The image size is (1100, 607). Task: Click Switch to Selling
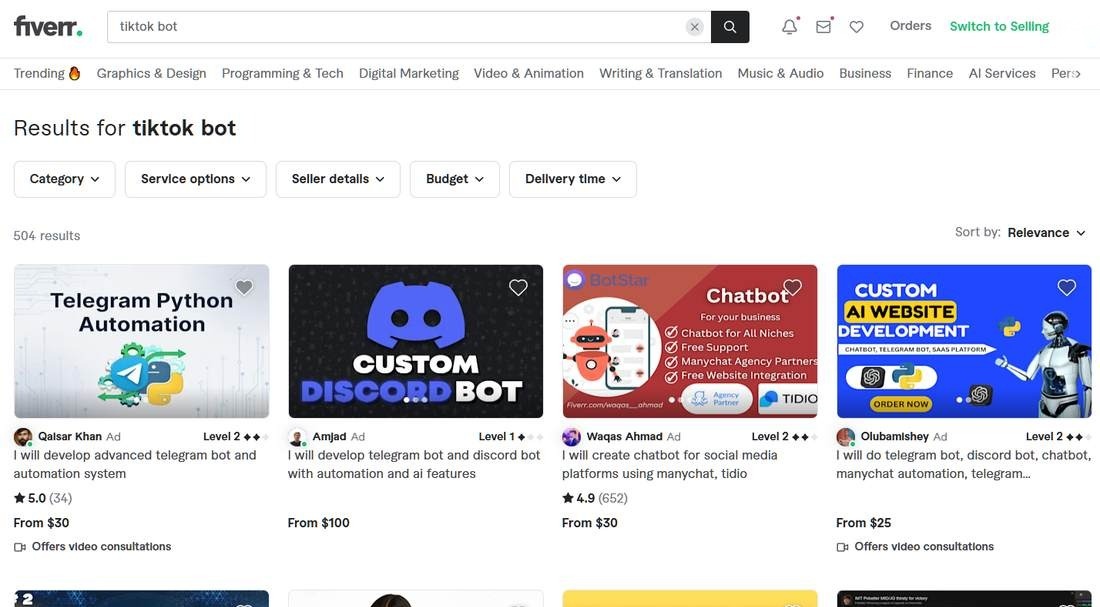click(999, 27)
